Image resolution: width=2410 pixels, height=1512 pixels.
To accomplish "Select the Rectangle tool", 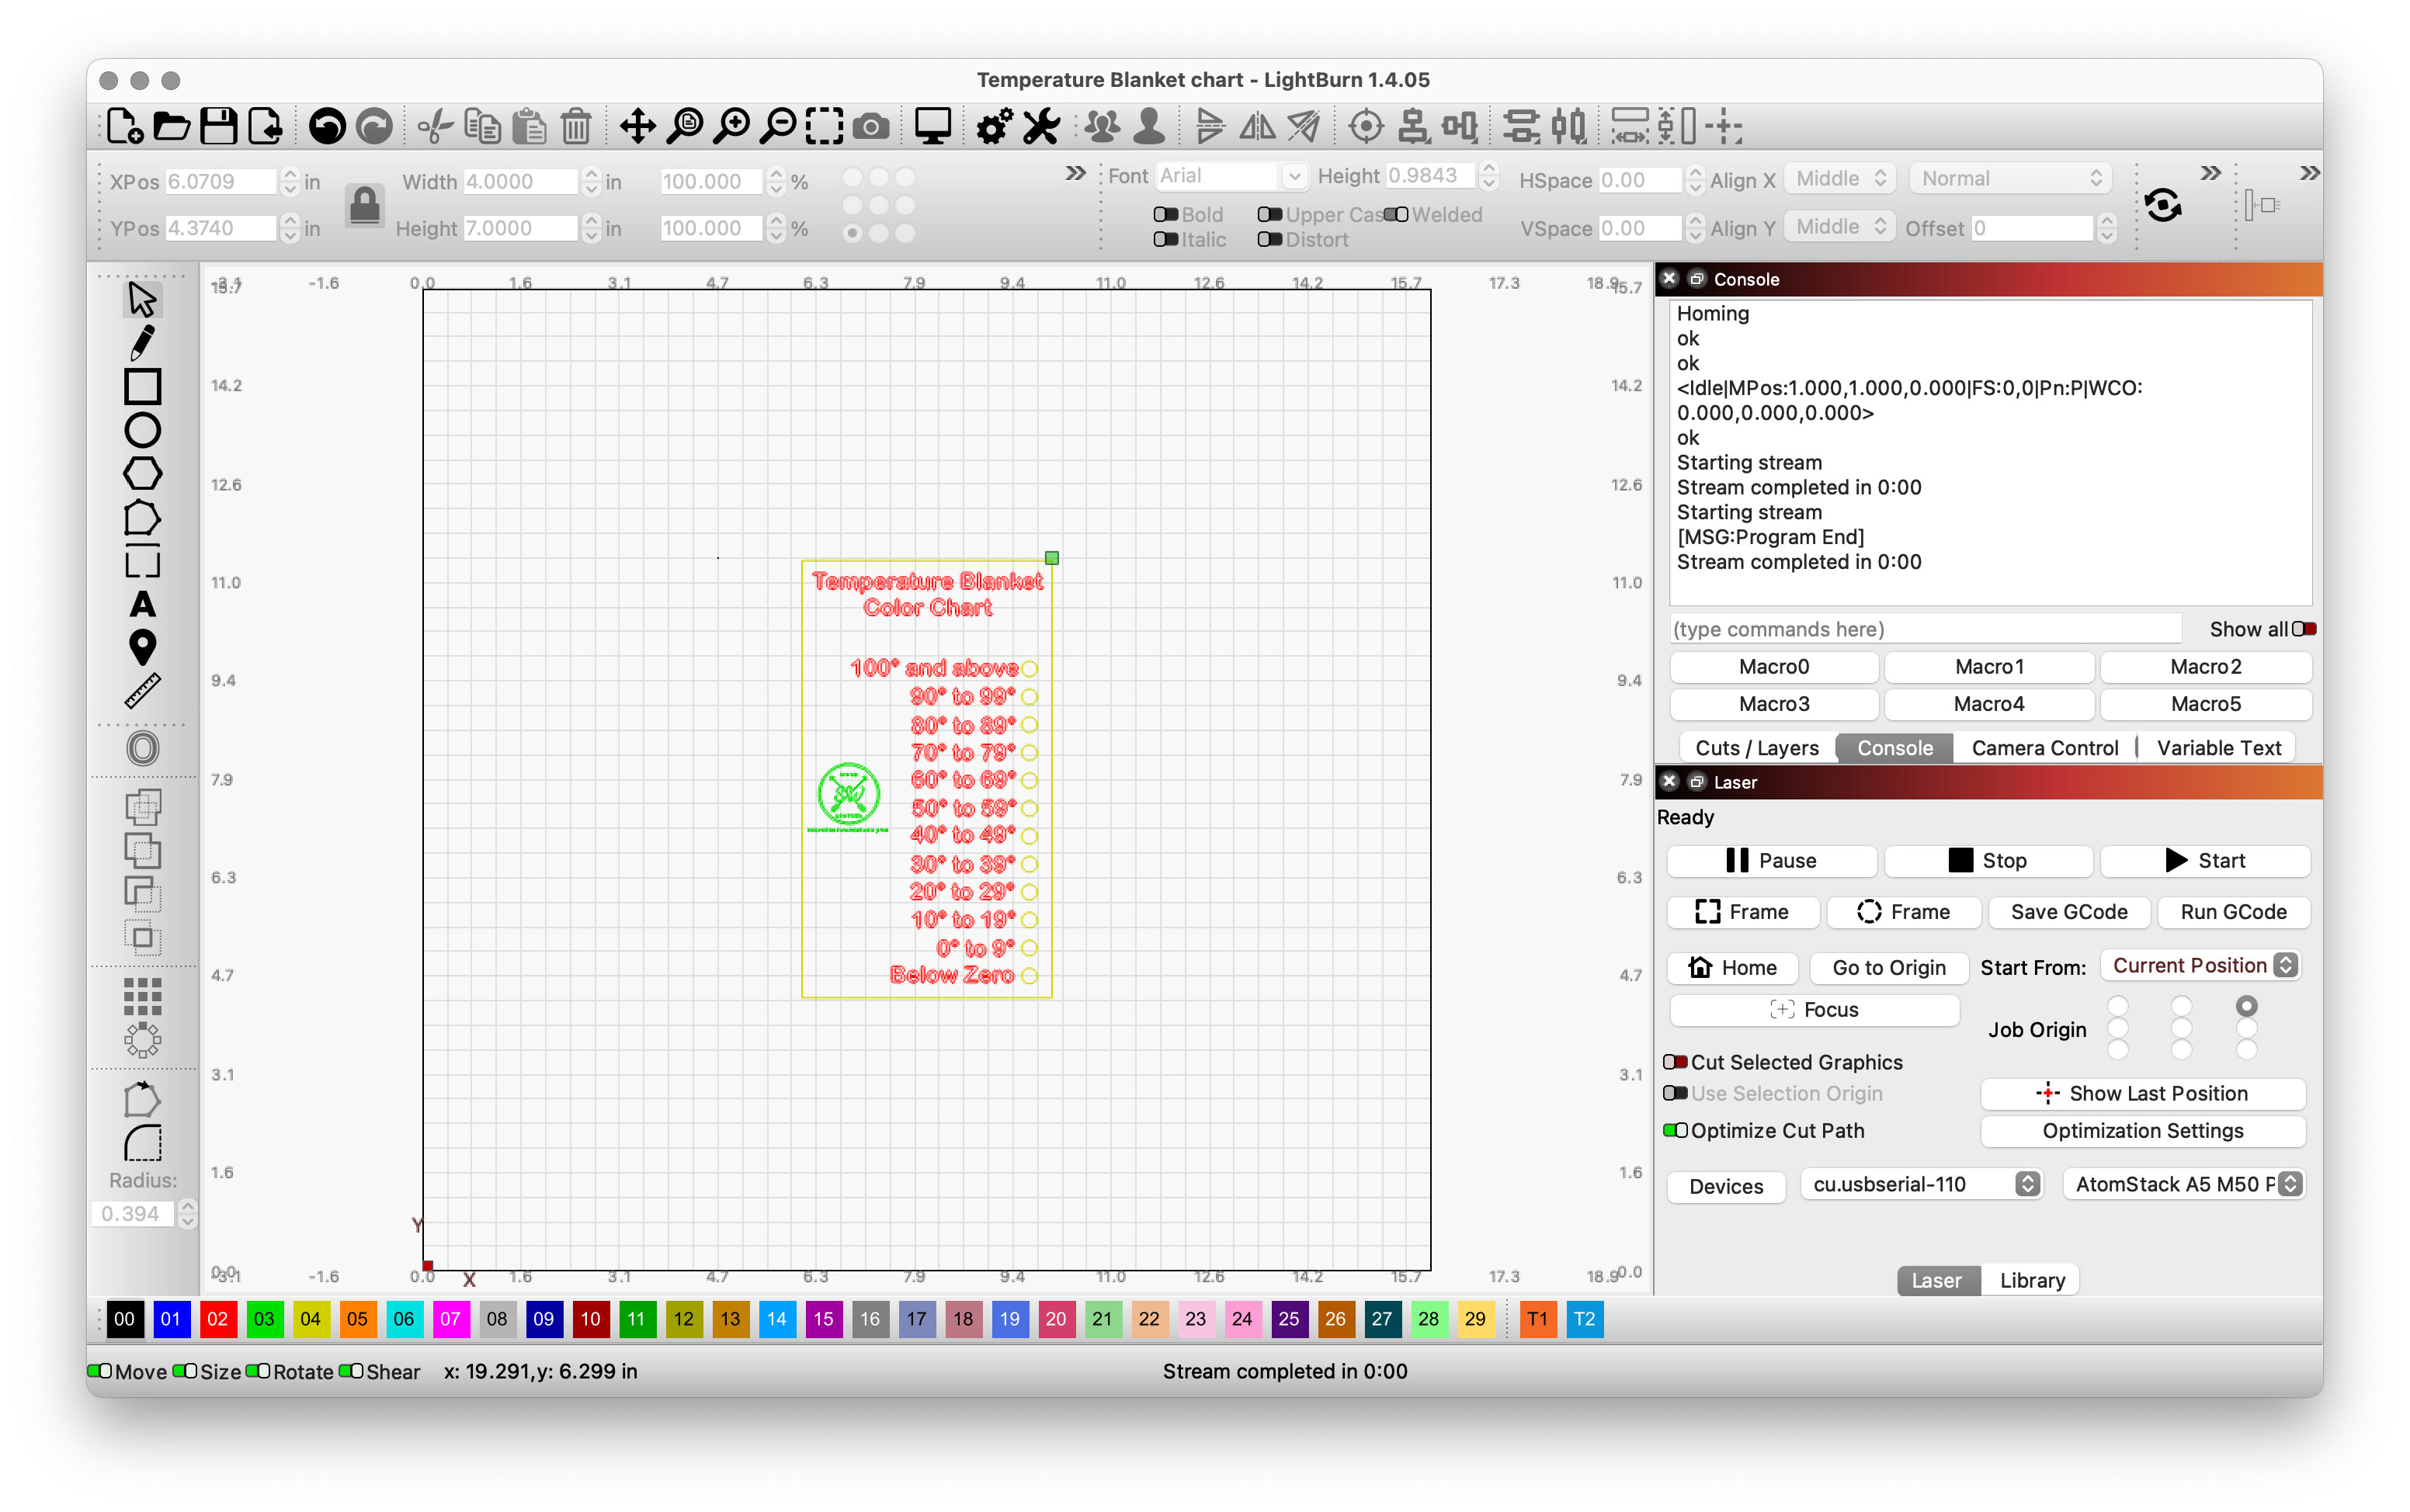I will coord(142,387).
